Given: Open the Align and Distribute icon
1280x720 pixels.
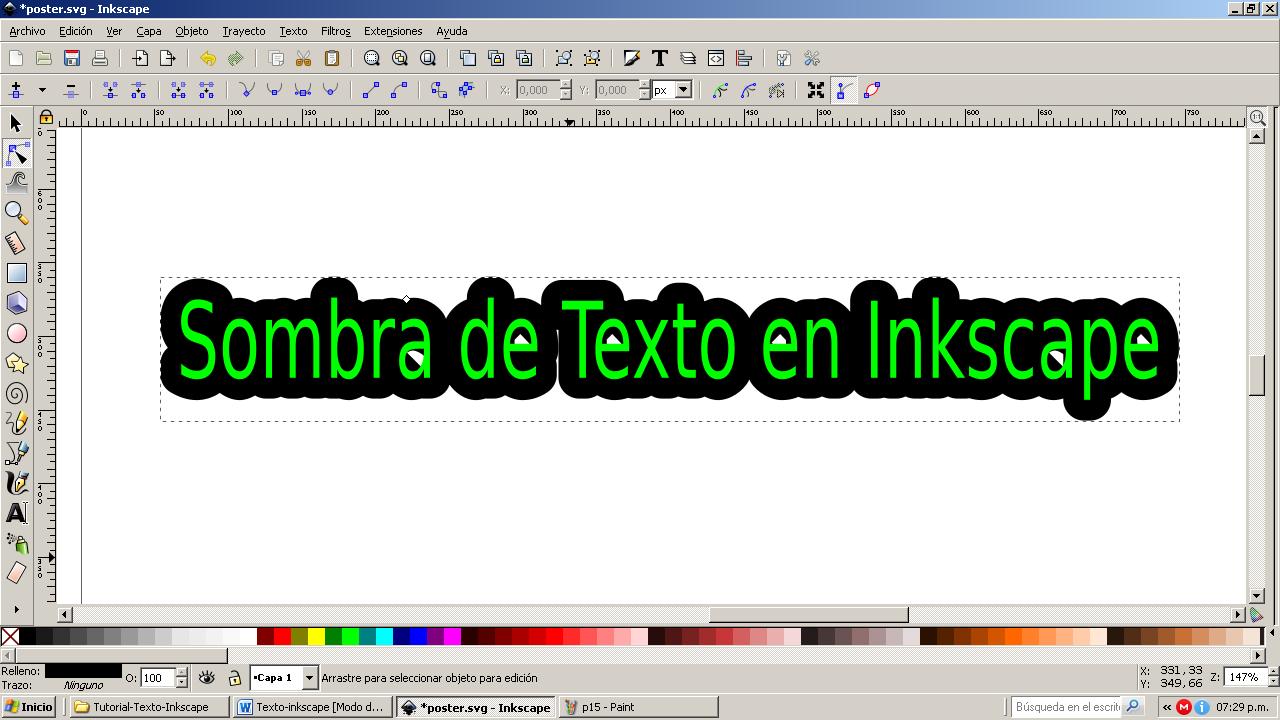Looking at the screenshot, I should pos(744,59).
